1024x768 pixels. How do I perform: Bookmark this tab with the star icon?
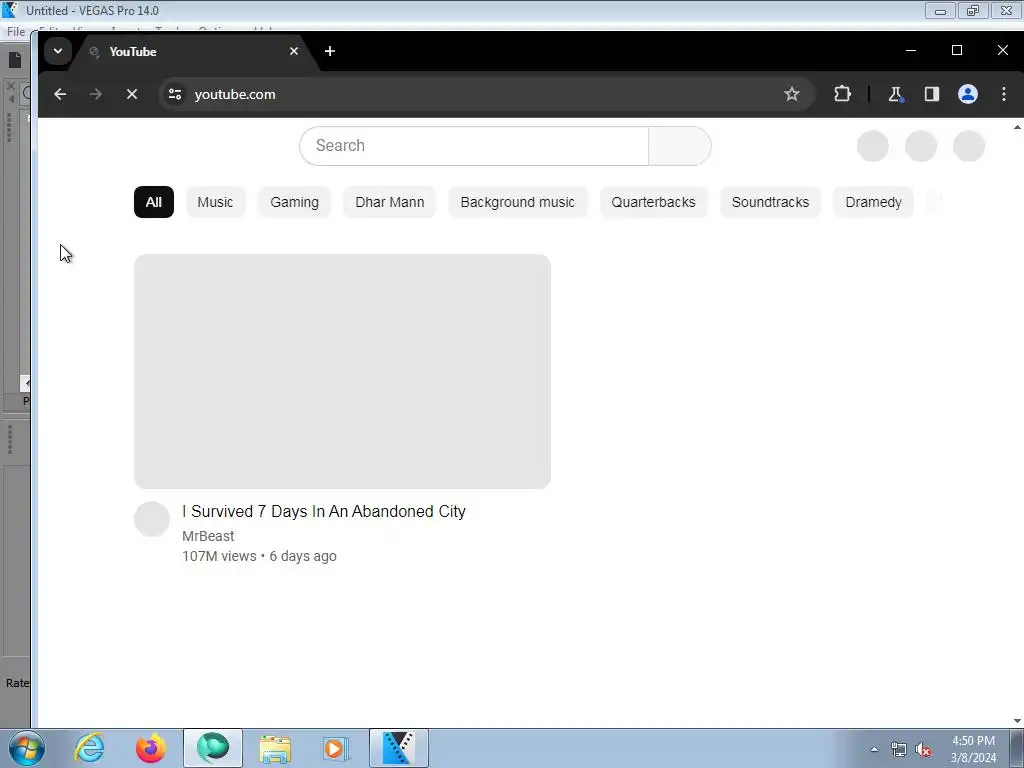[792, 94]
